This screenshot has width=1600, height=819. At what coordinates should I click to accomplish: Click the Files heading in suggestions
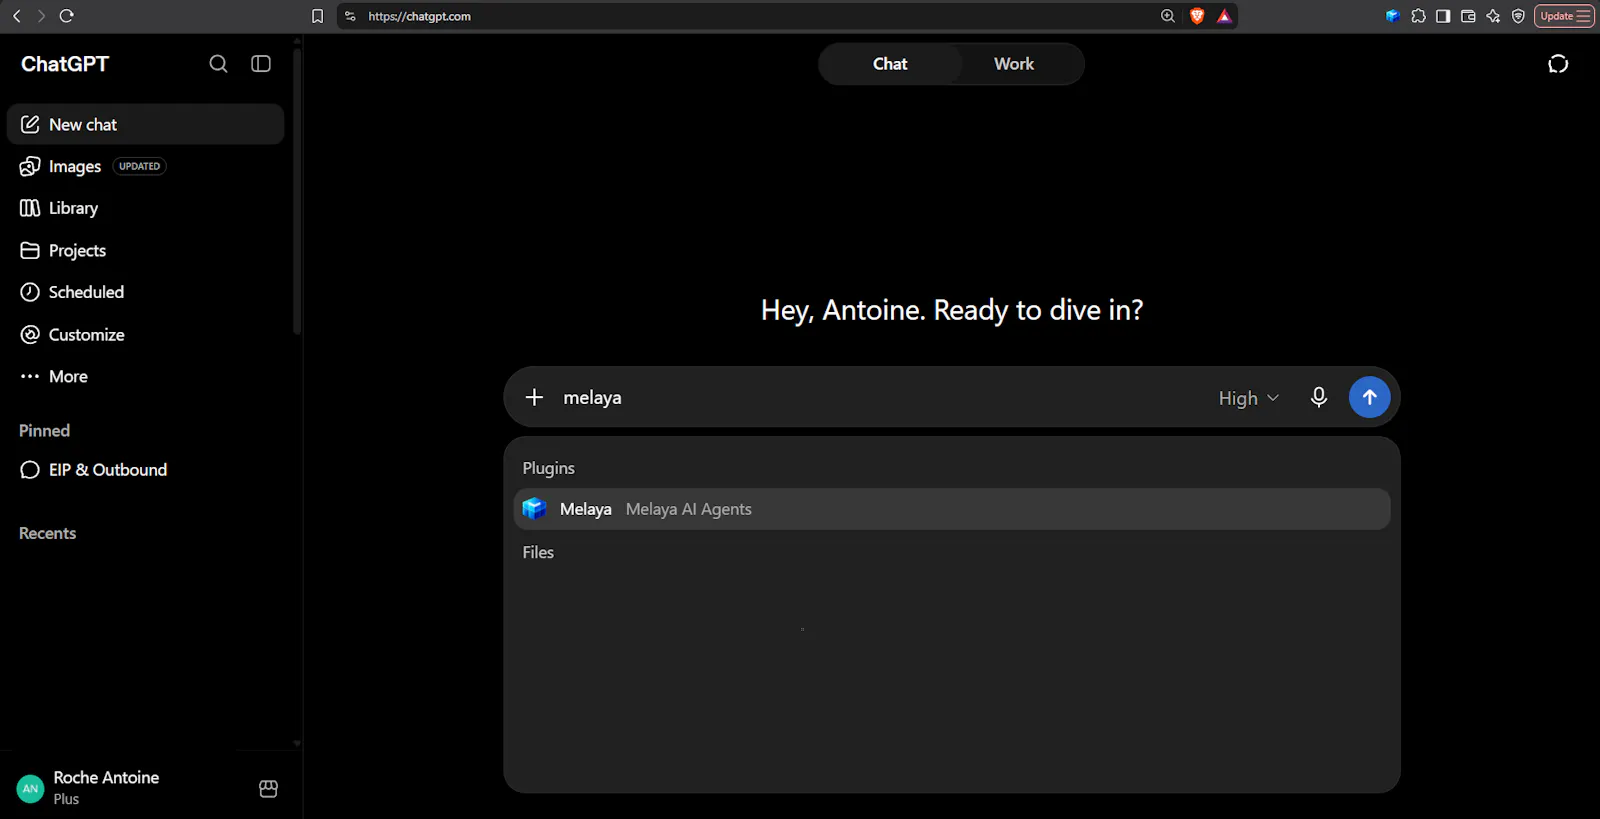click(x=538, y=552)
